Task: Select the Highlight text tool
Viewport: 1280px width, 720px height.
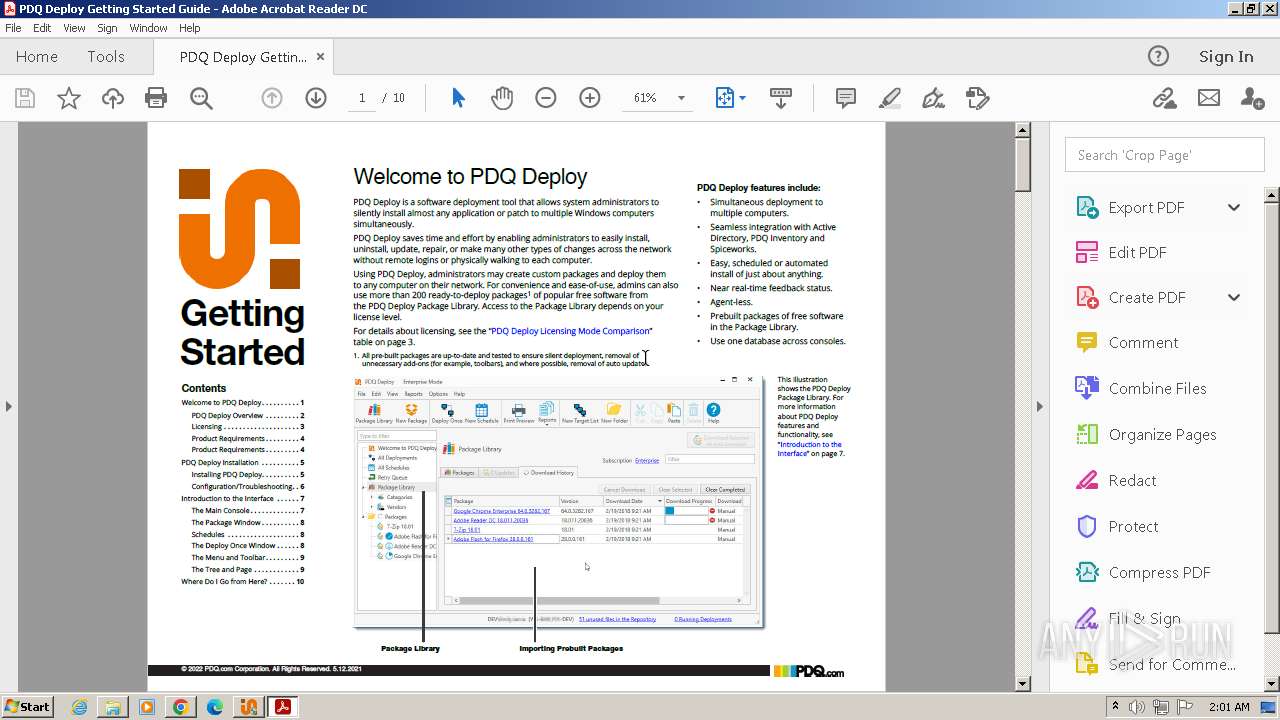Action: 889,98
